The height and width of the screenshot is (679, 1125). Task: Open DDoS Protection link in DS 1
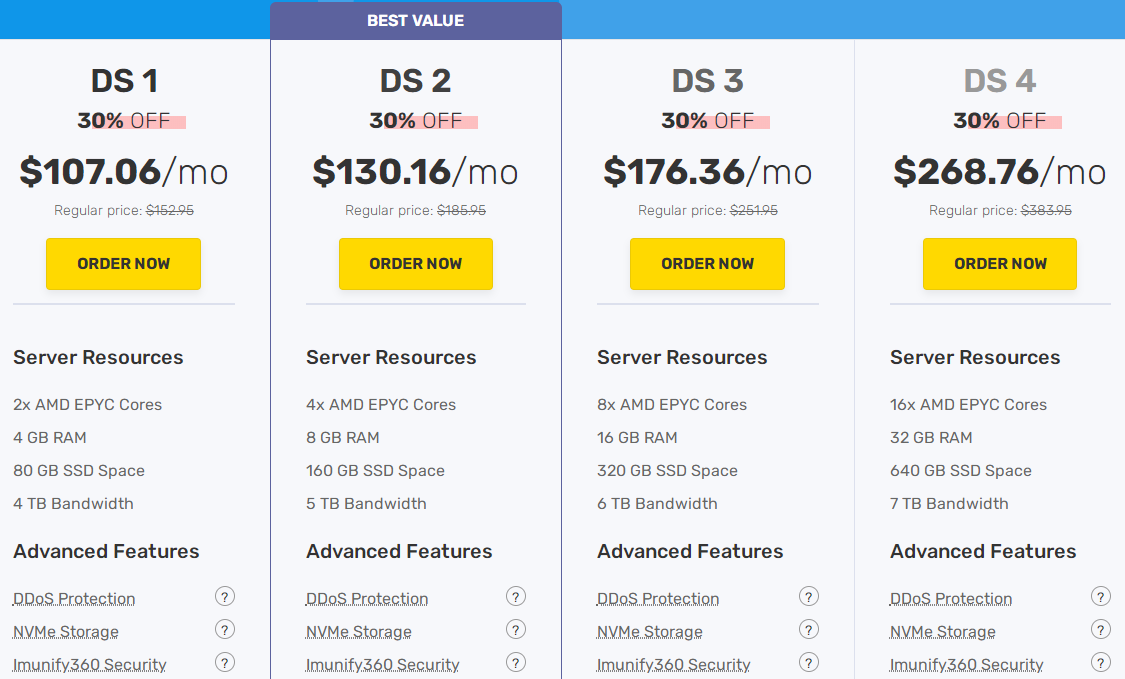pyautogui.click(x=74, y=599)
